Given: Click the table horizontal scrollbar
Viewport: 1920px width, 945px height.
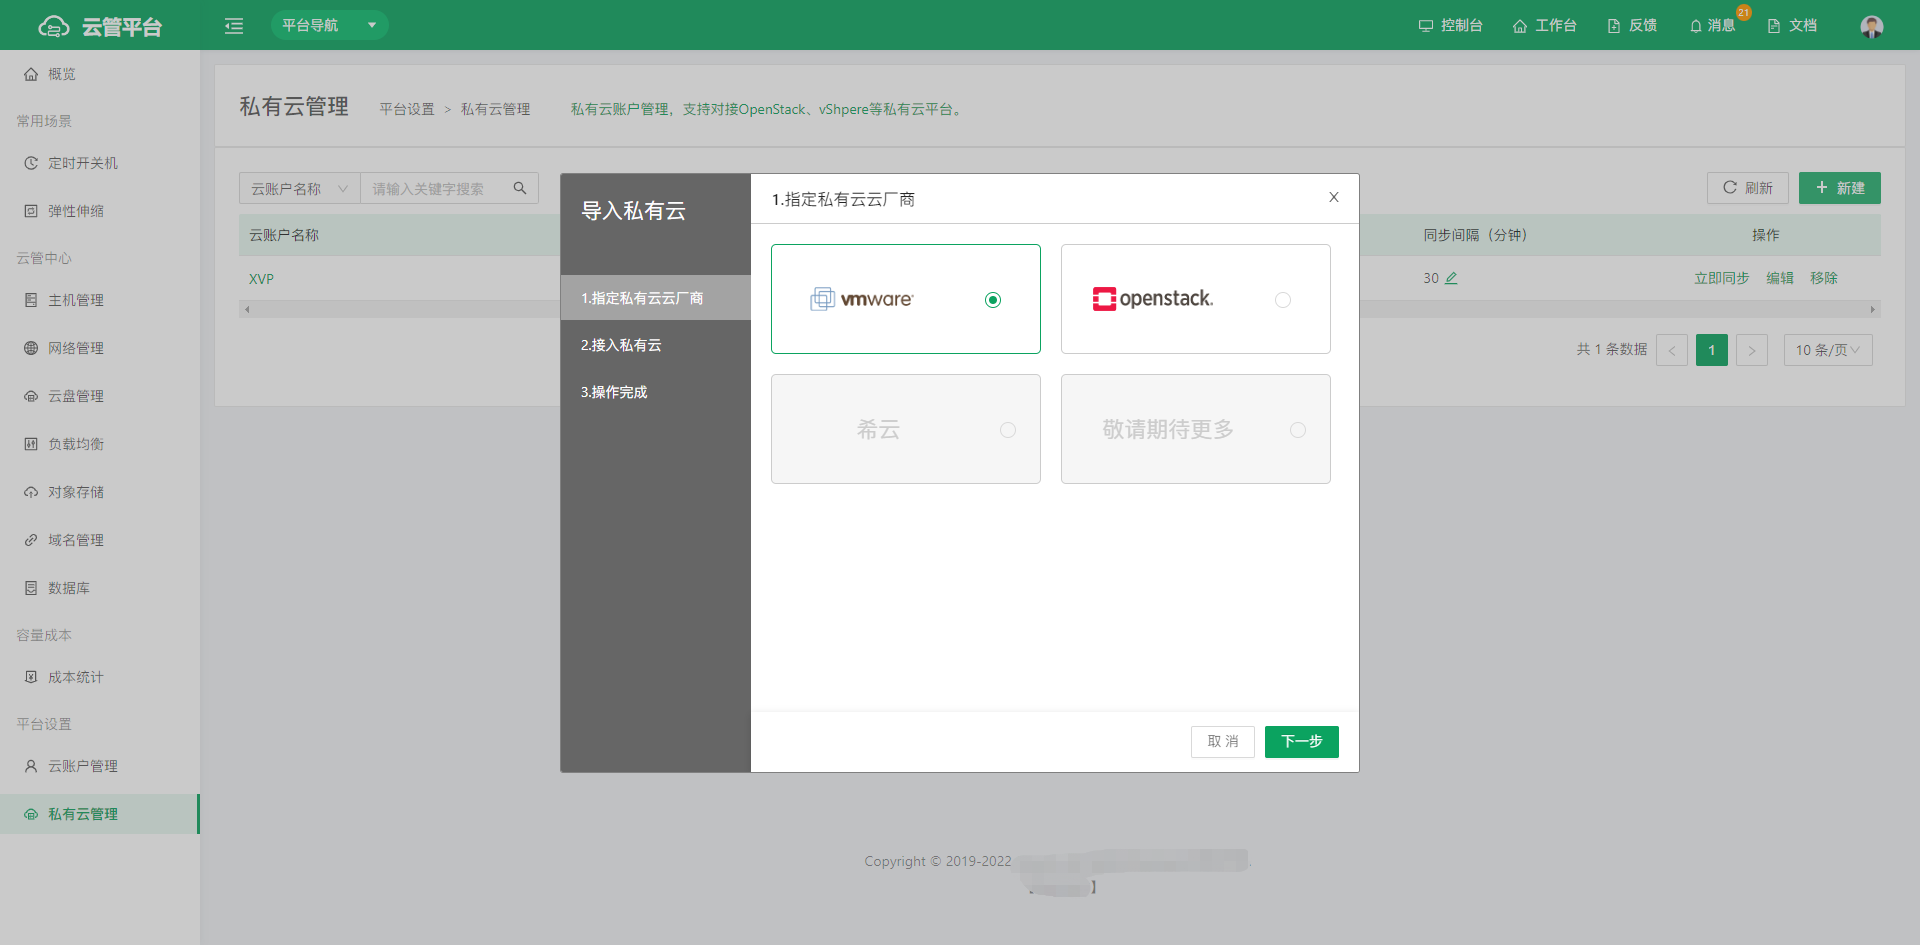Looking at the screenshot, I should [1060, 310].
